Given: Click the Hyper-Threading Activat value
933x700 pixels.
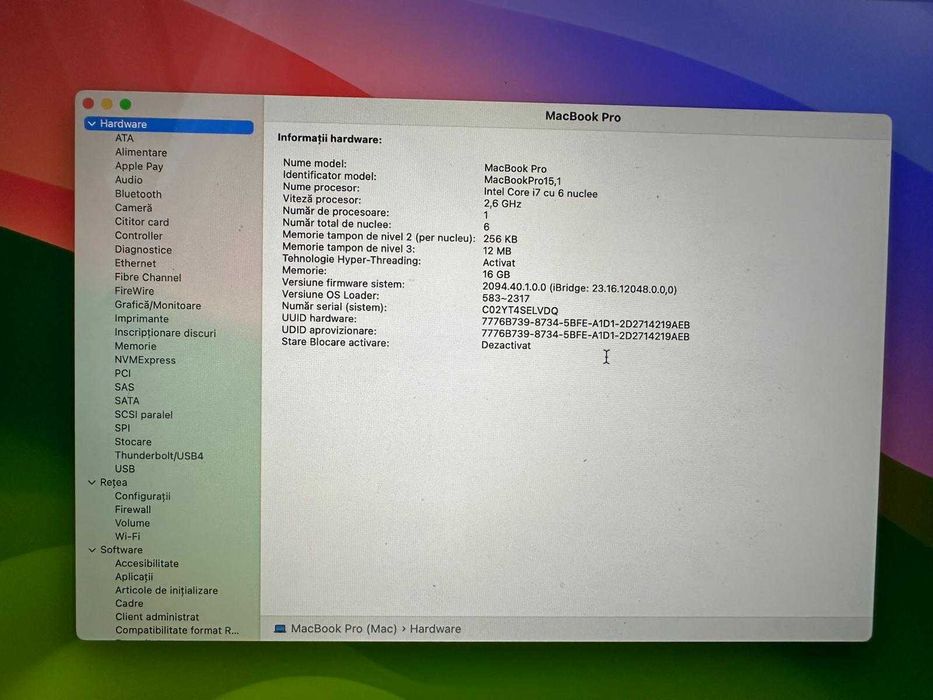Looking at the screenshot, I should pyautogui.click(x=499, y=262).
